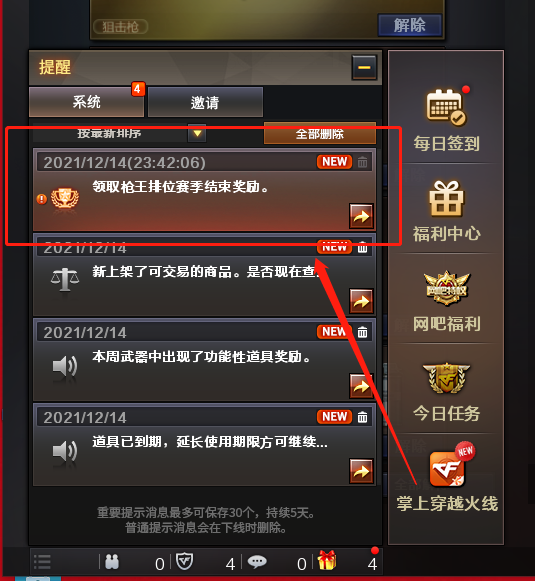Click the gift box icon in bottom bar
The width and height of the screenshot is (535, 581).
(327, 560)
